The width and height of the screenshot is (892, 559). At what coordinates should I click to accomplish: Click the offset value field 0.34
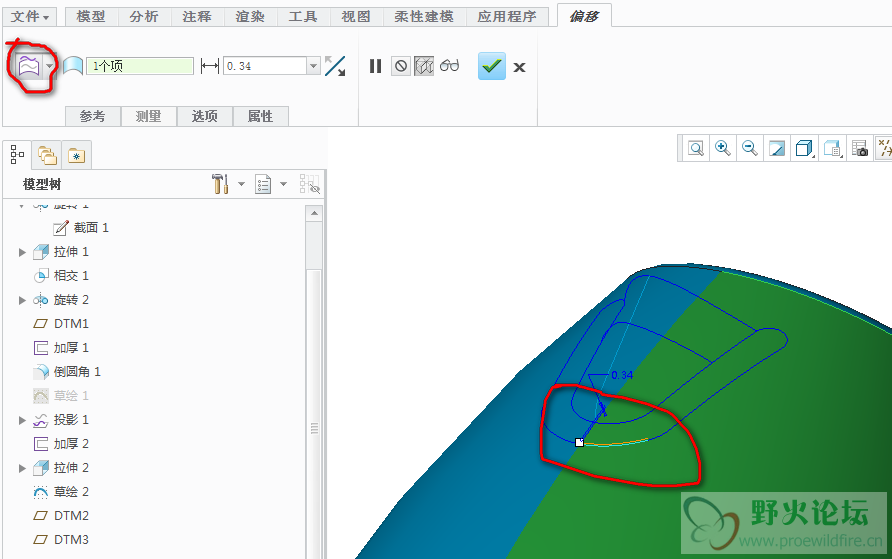coord(265,66)
